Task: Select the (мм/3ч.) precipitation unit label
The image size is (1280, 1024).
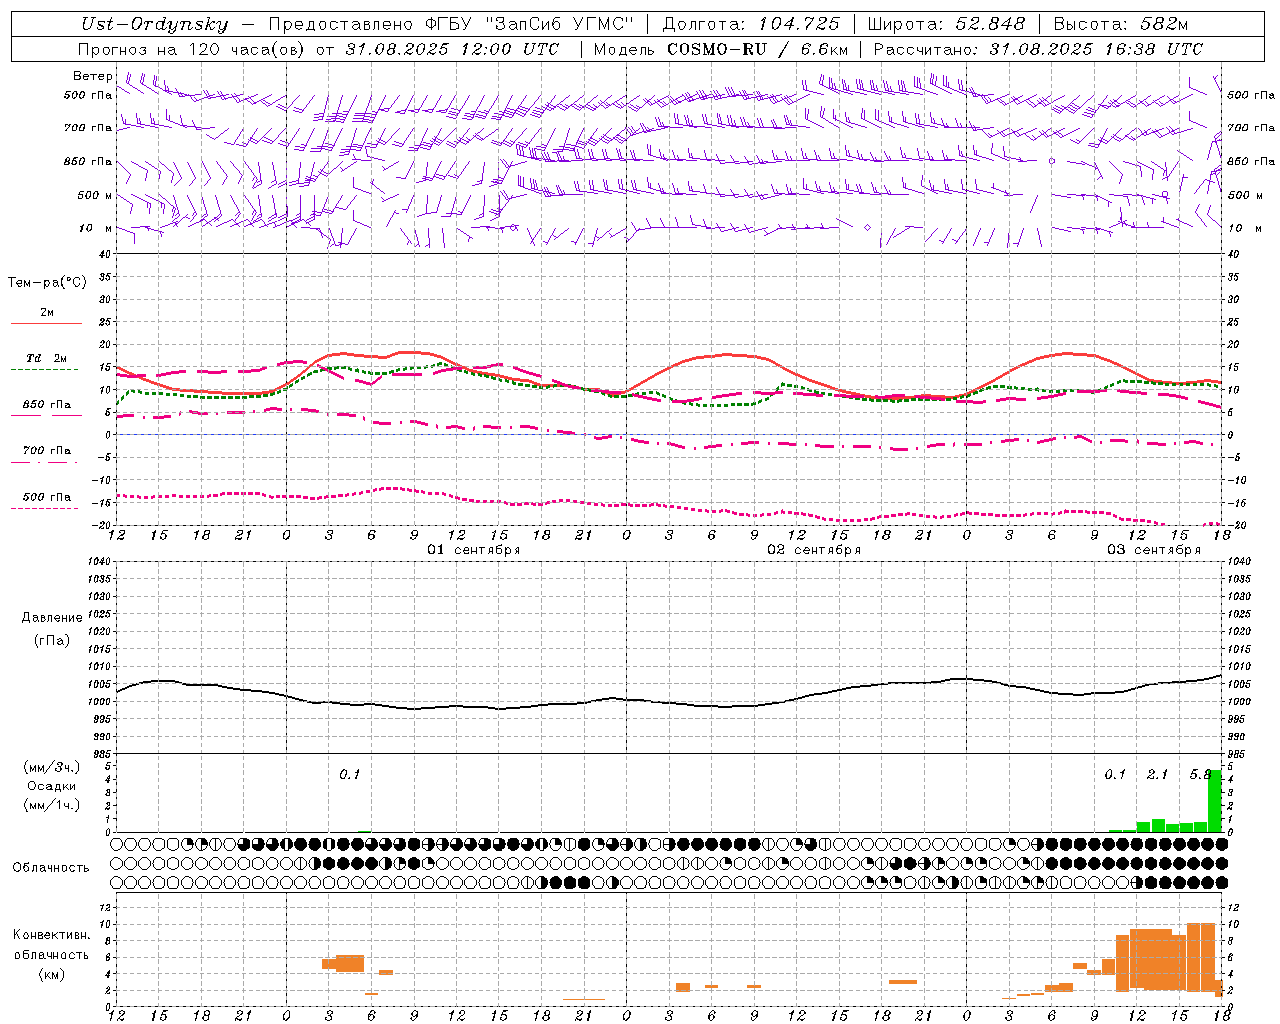Action: (52, 767)
